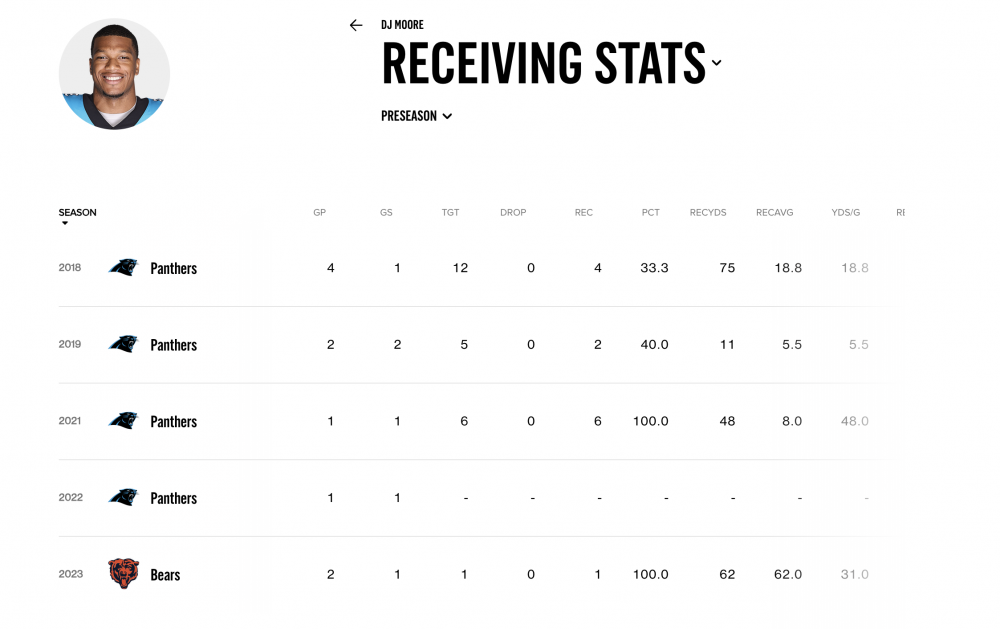Image resolution: width=1000 pixels, height=629 pixels.
Task: Click the Panthers logo in the 2022 row
Action: click(x=123, y=497)
